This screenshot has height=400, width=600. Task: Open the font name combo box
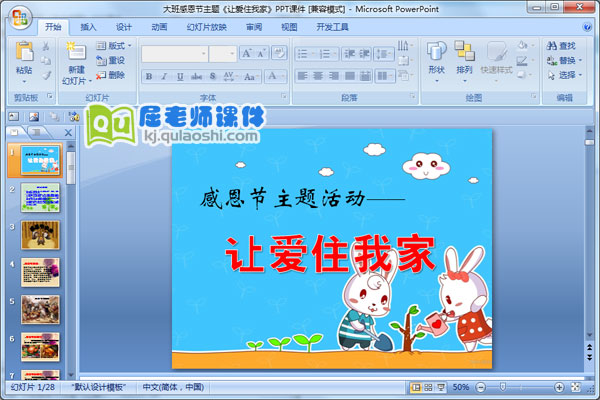click(x=175, y=53)
